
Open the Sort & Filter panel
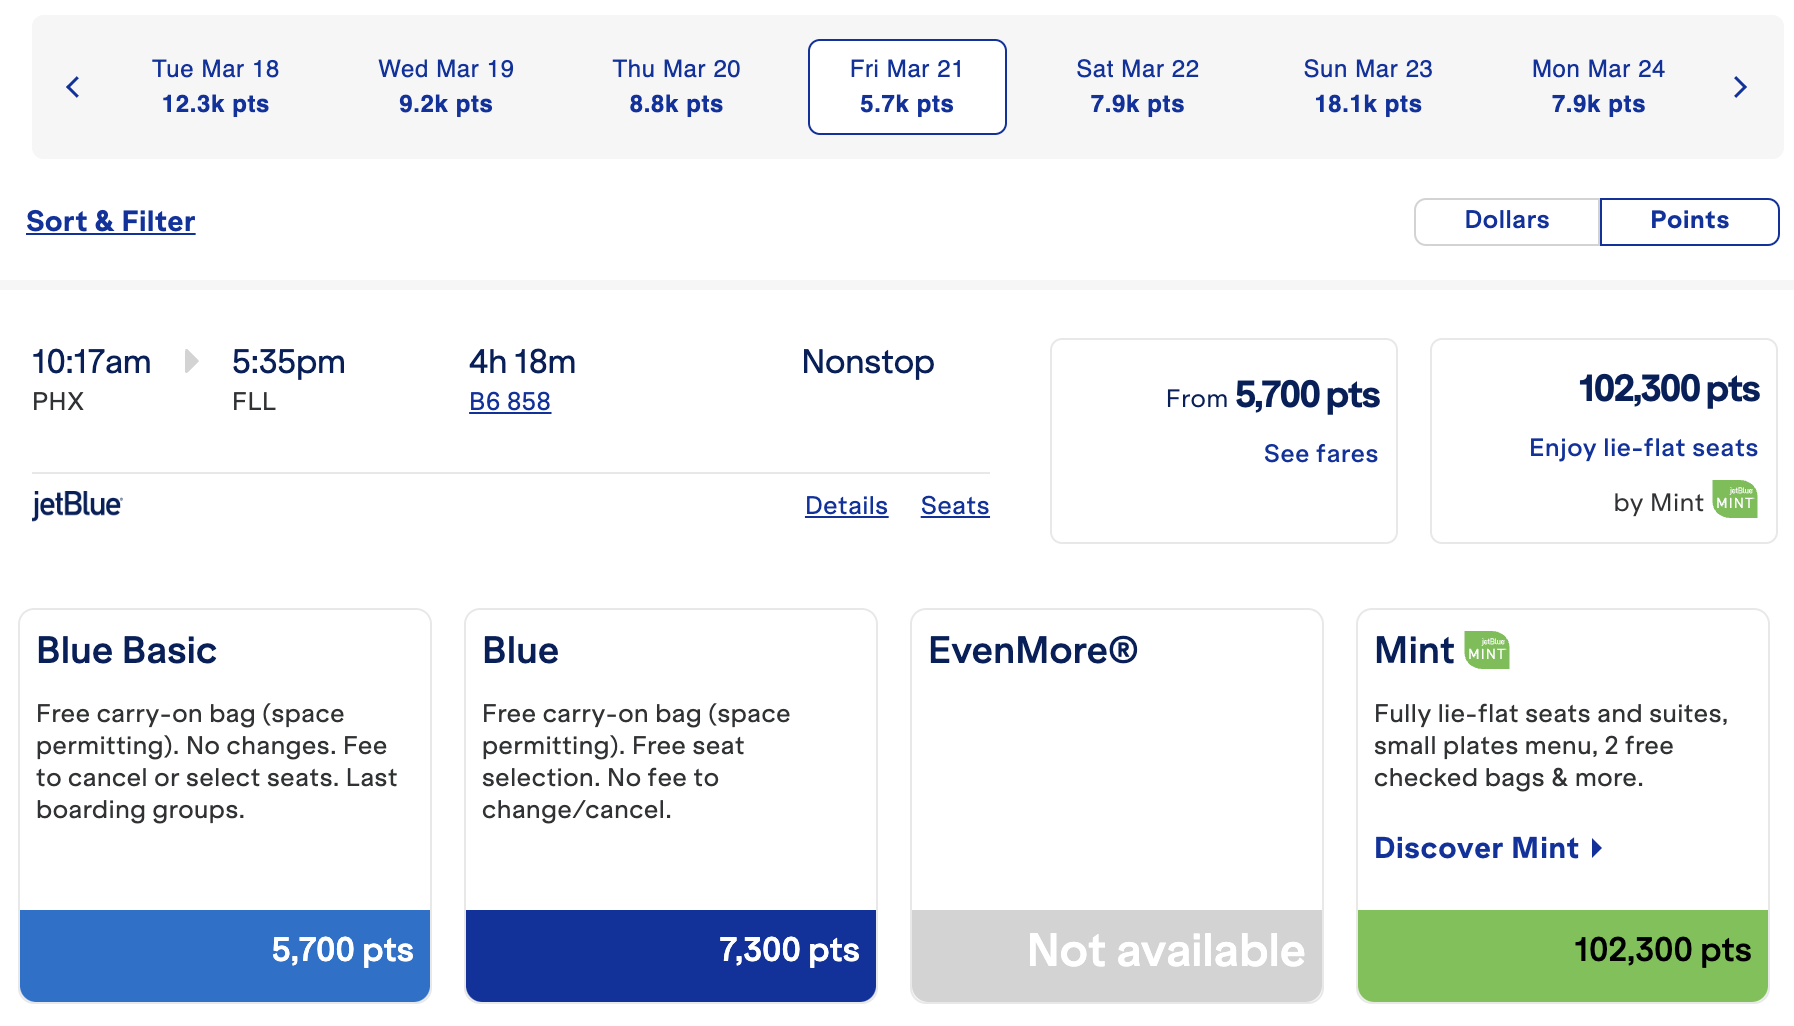coord(110,221)
